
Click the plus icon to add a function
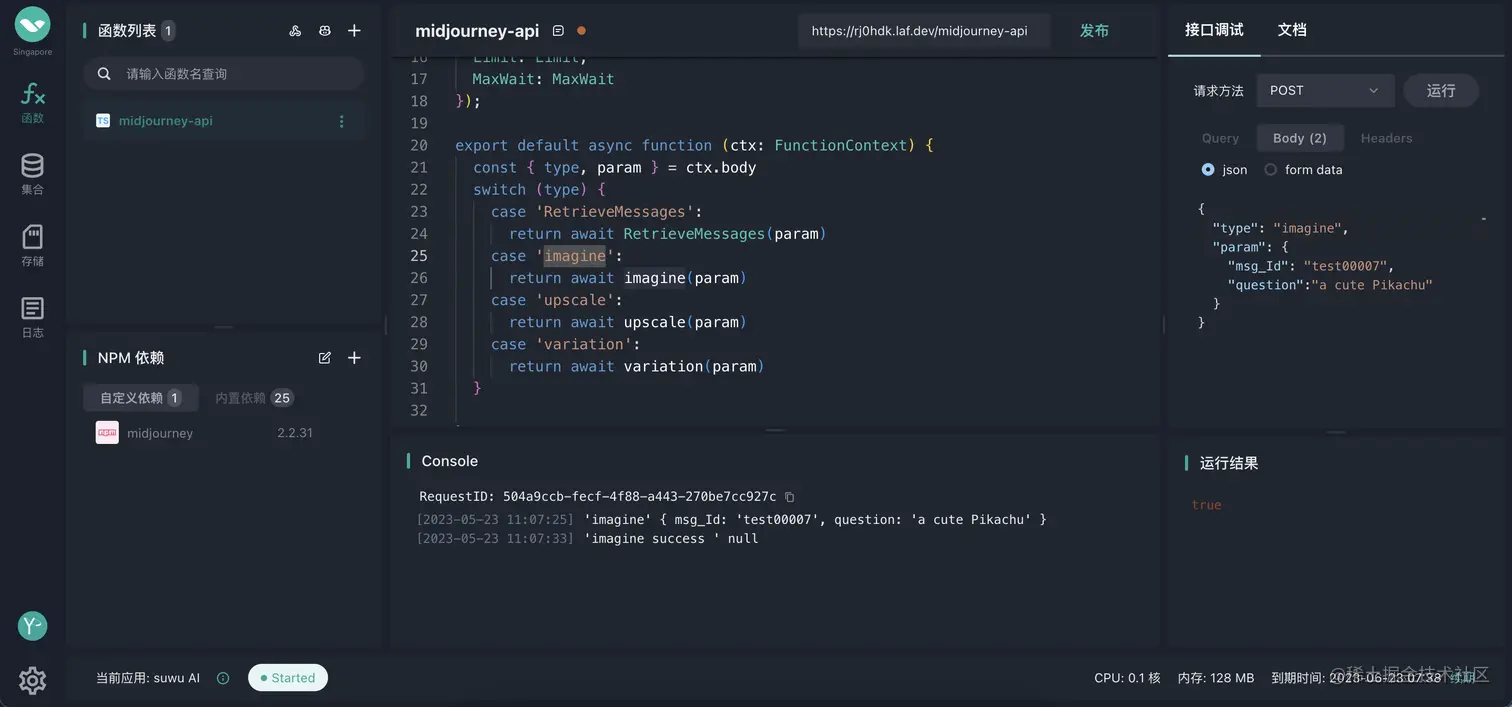click(x=354, y=31)
